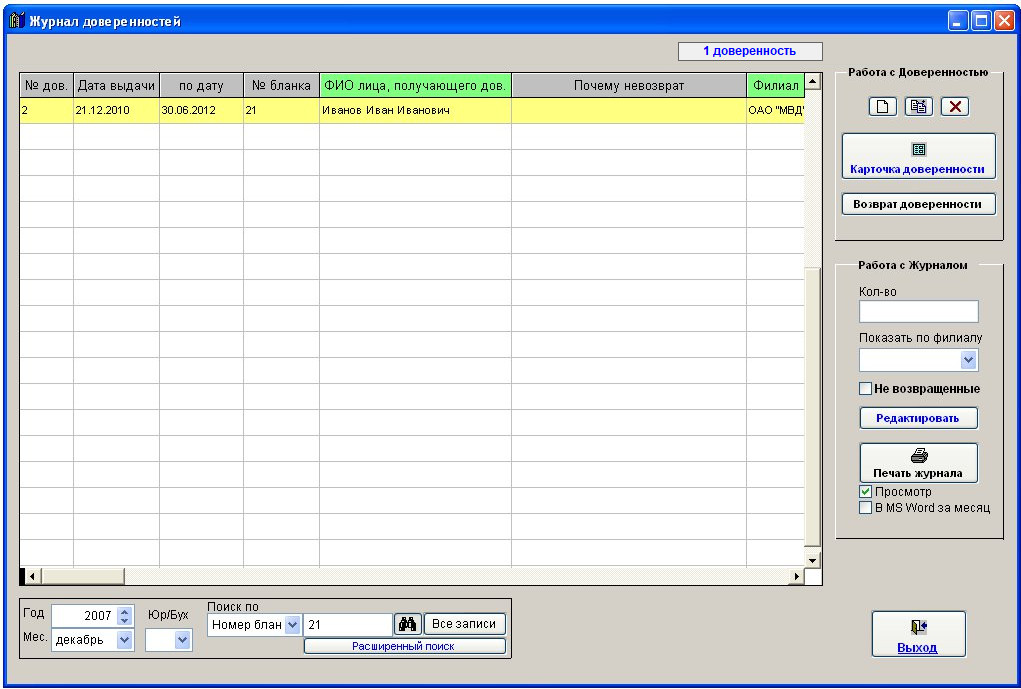Screen dimensions: 1021x689
Task: Click the по дату column header
Action: pyautogui.click(x=201, y=85)
